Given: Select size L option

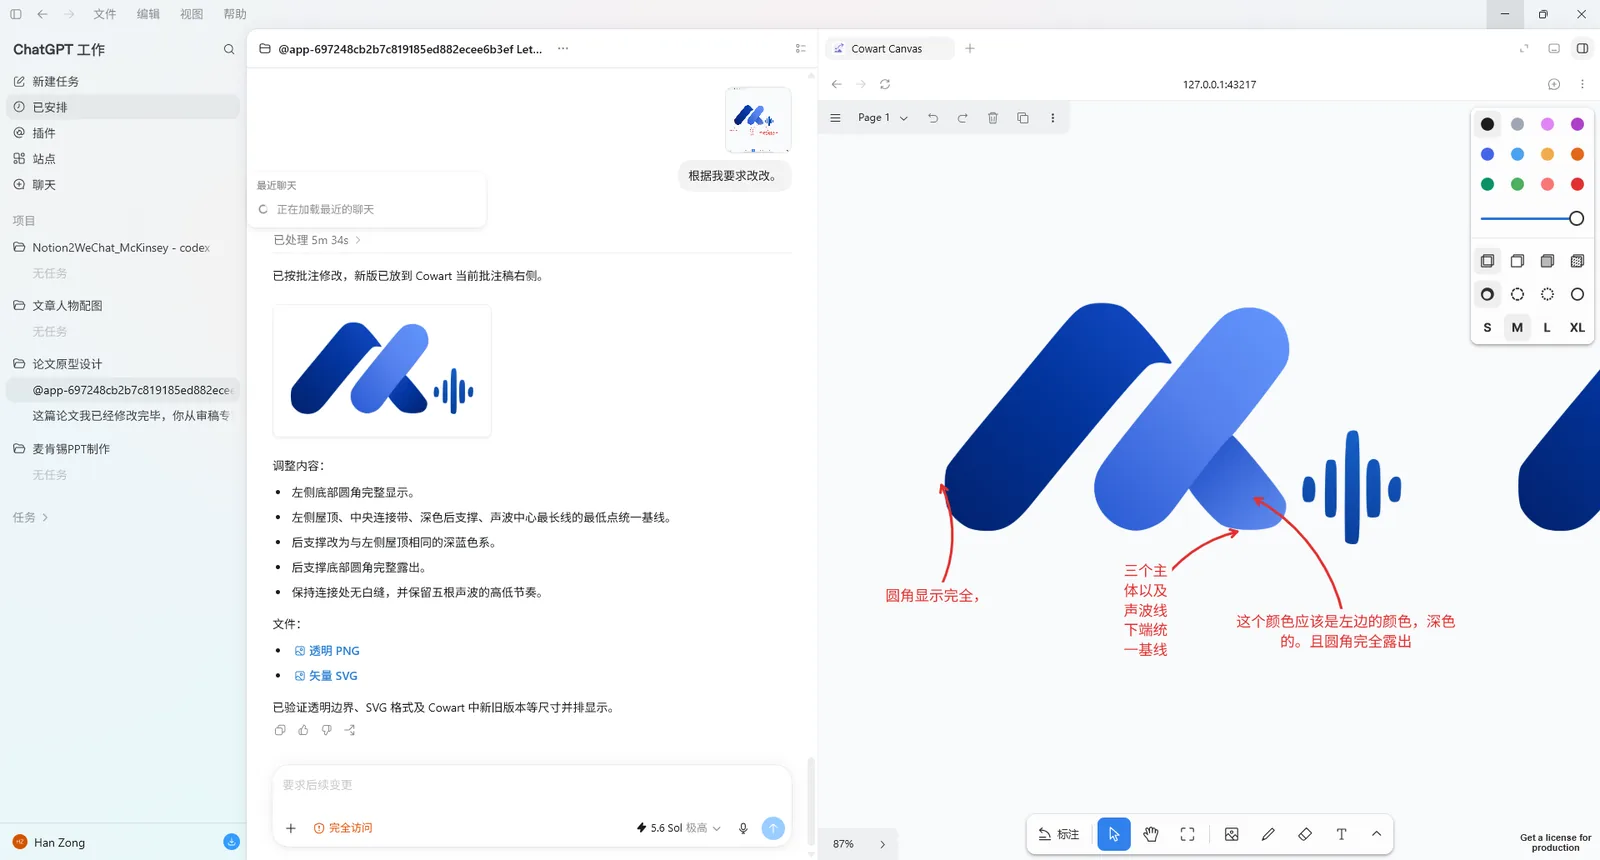Looking at the screenshot, I should pyautogui.click(x=1547, y=327).
